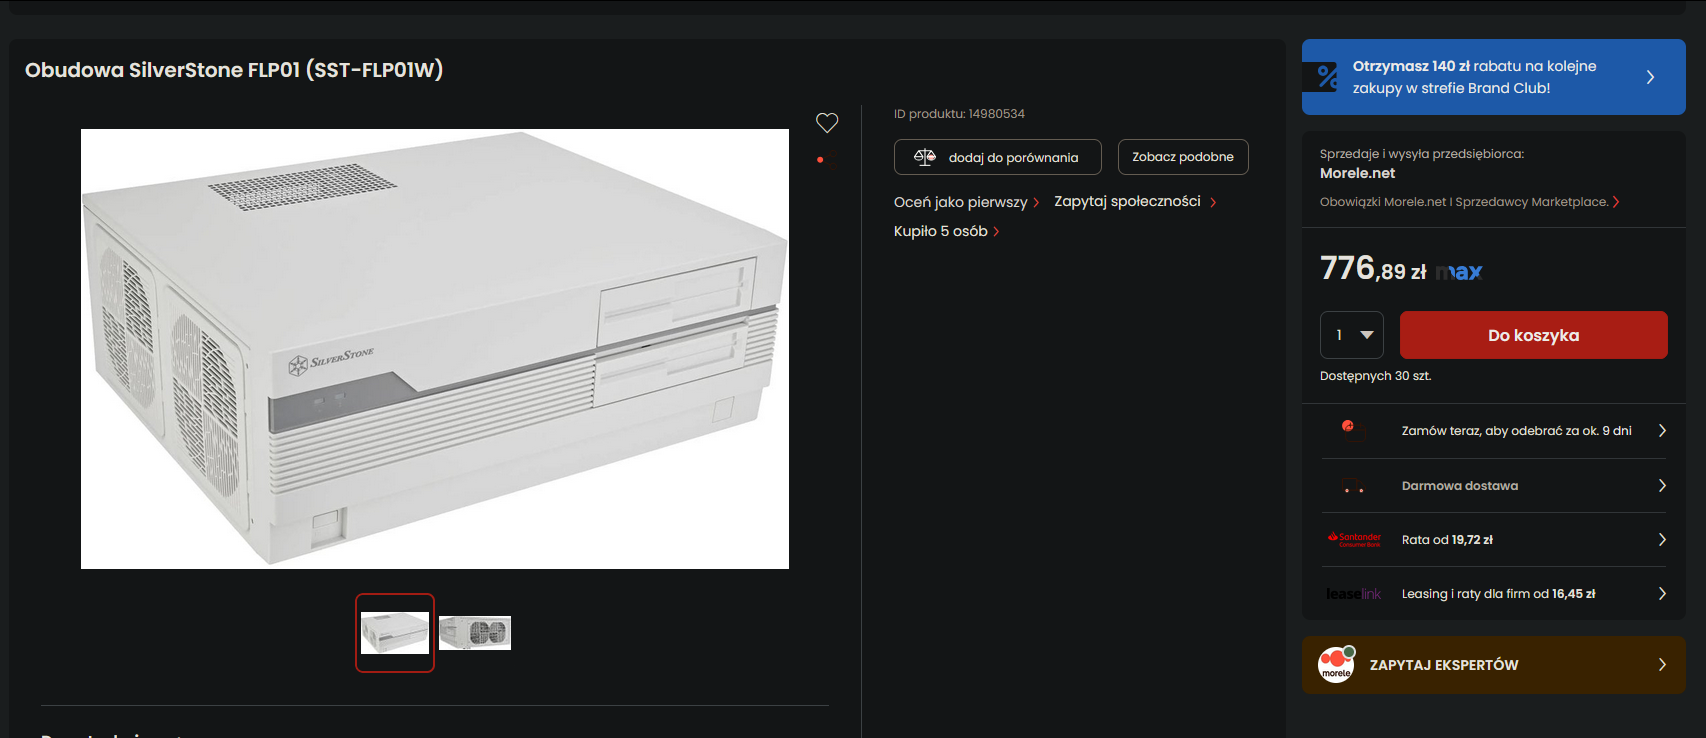1706x738 pixels.
Task: Click the Zapytaj ekspertów banner text
Action: (1444, 665)
